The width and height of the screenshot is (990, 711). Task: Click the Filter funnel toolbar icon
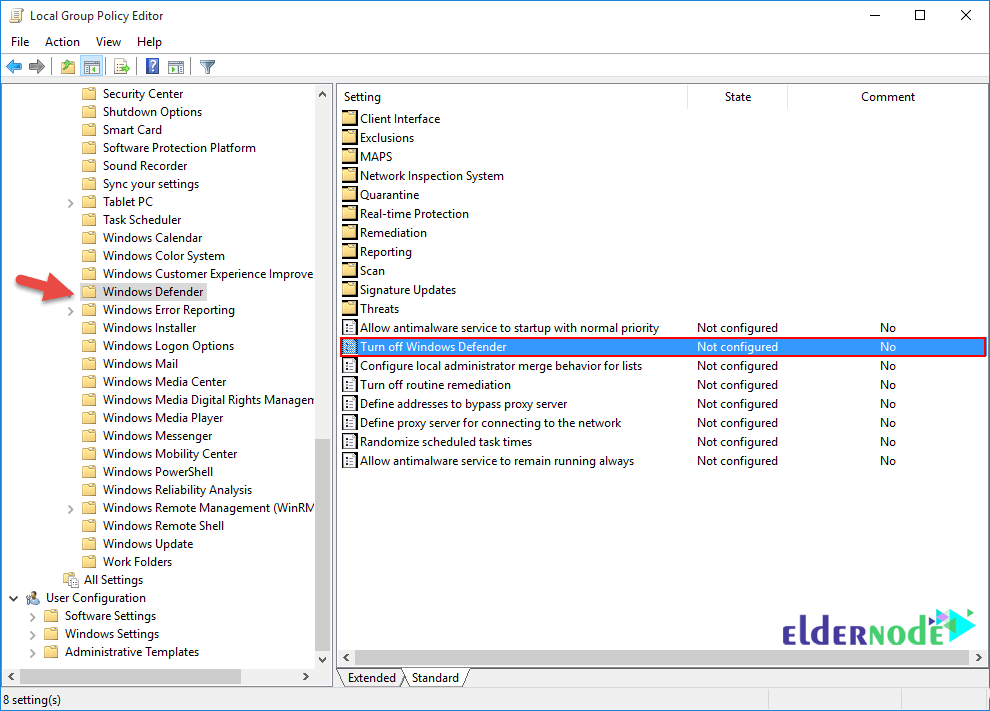(207, 66)
